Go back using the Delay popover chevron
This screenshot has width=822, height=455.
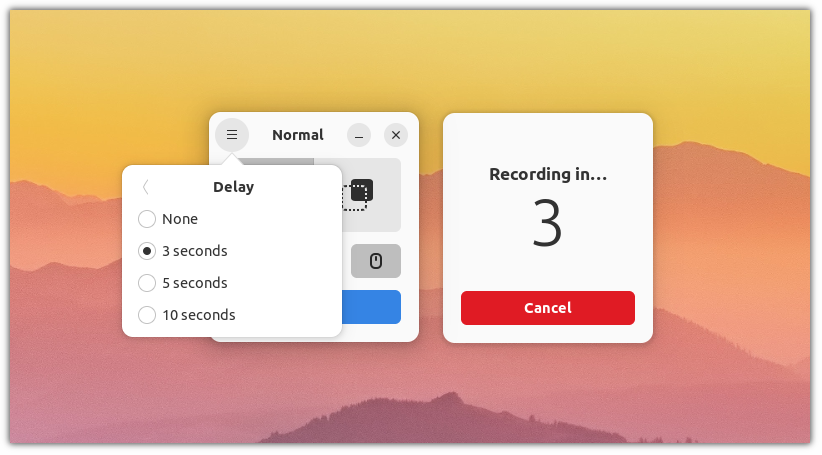pos(146,187)
